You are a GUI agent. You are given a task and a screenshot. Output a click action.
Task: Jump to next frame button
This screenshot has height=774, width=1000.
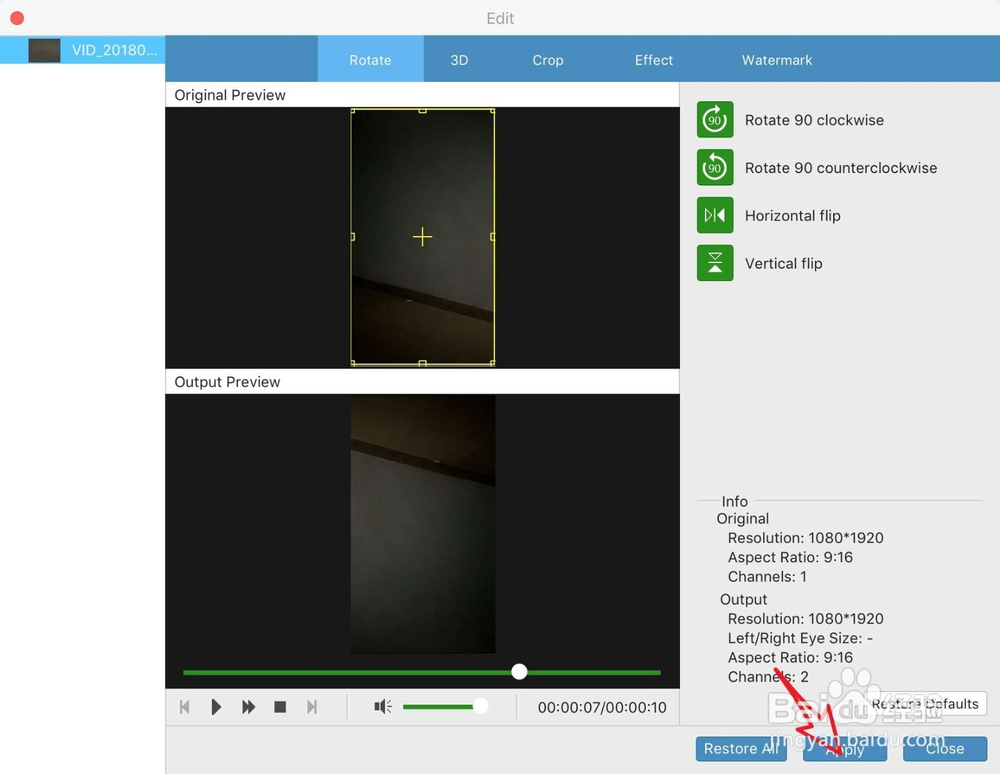coord(312,707)
